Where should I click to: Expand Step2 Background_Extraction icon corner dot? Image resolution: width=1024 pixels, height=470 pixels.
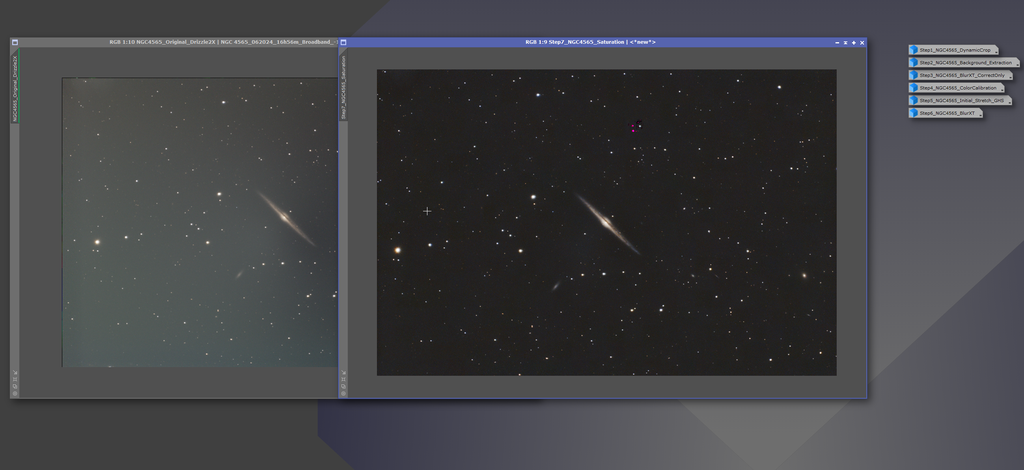coord(1017,65)
